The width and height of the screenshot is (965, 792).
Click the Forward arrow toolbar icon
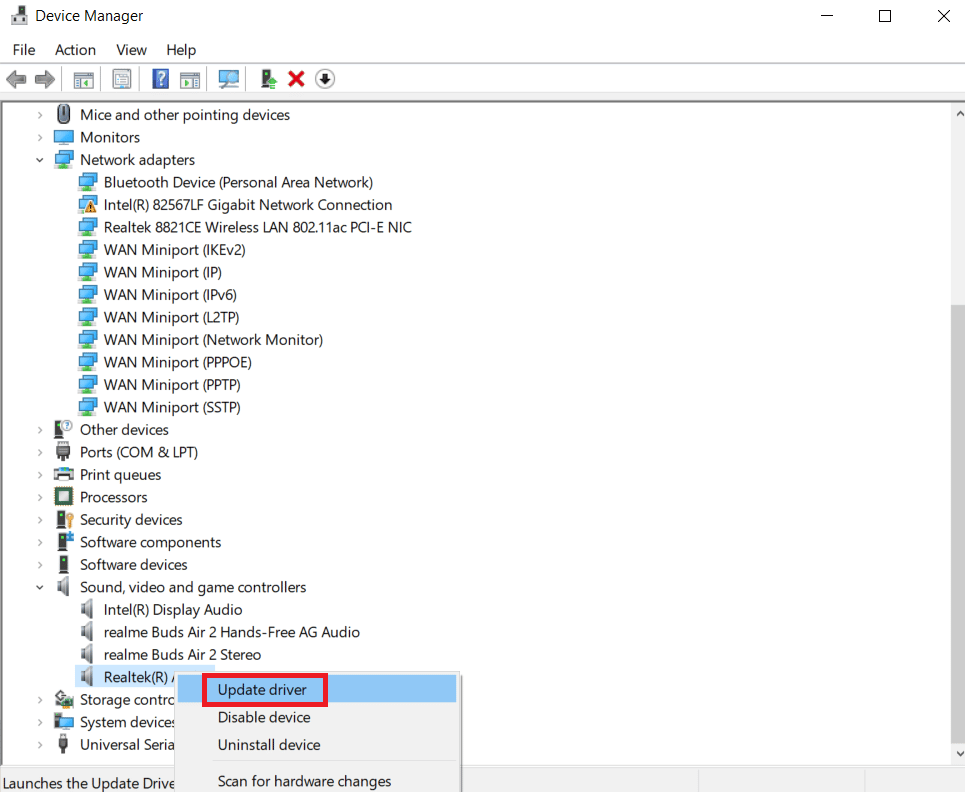45,79
